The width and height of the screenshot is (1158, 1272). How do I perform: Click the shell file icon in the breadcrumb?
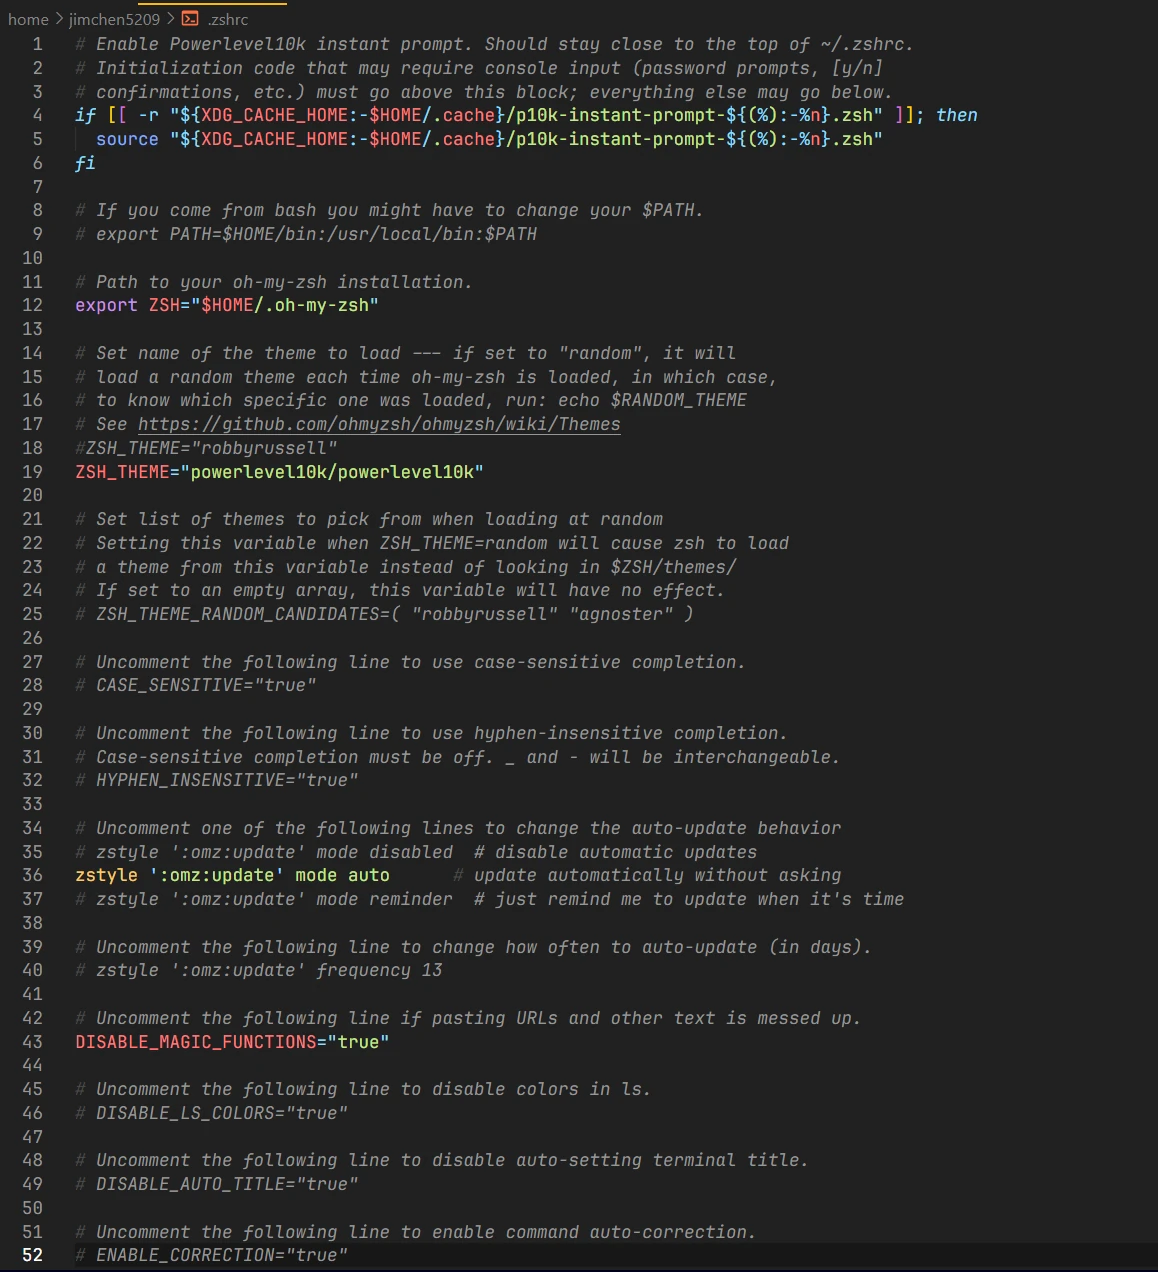click(x=190, y=19)
